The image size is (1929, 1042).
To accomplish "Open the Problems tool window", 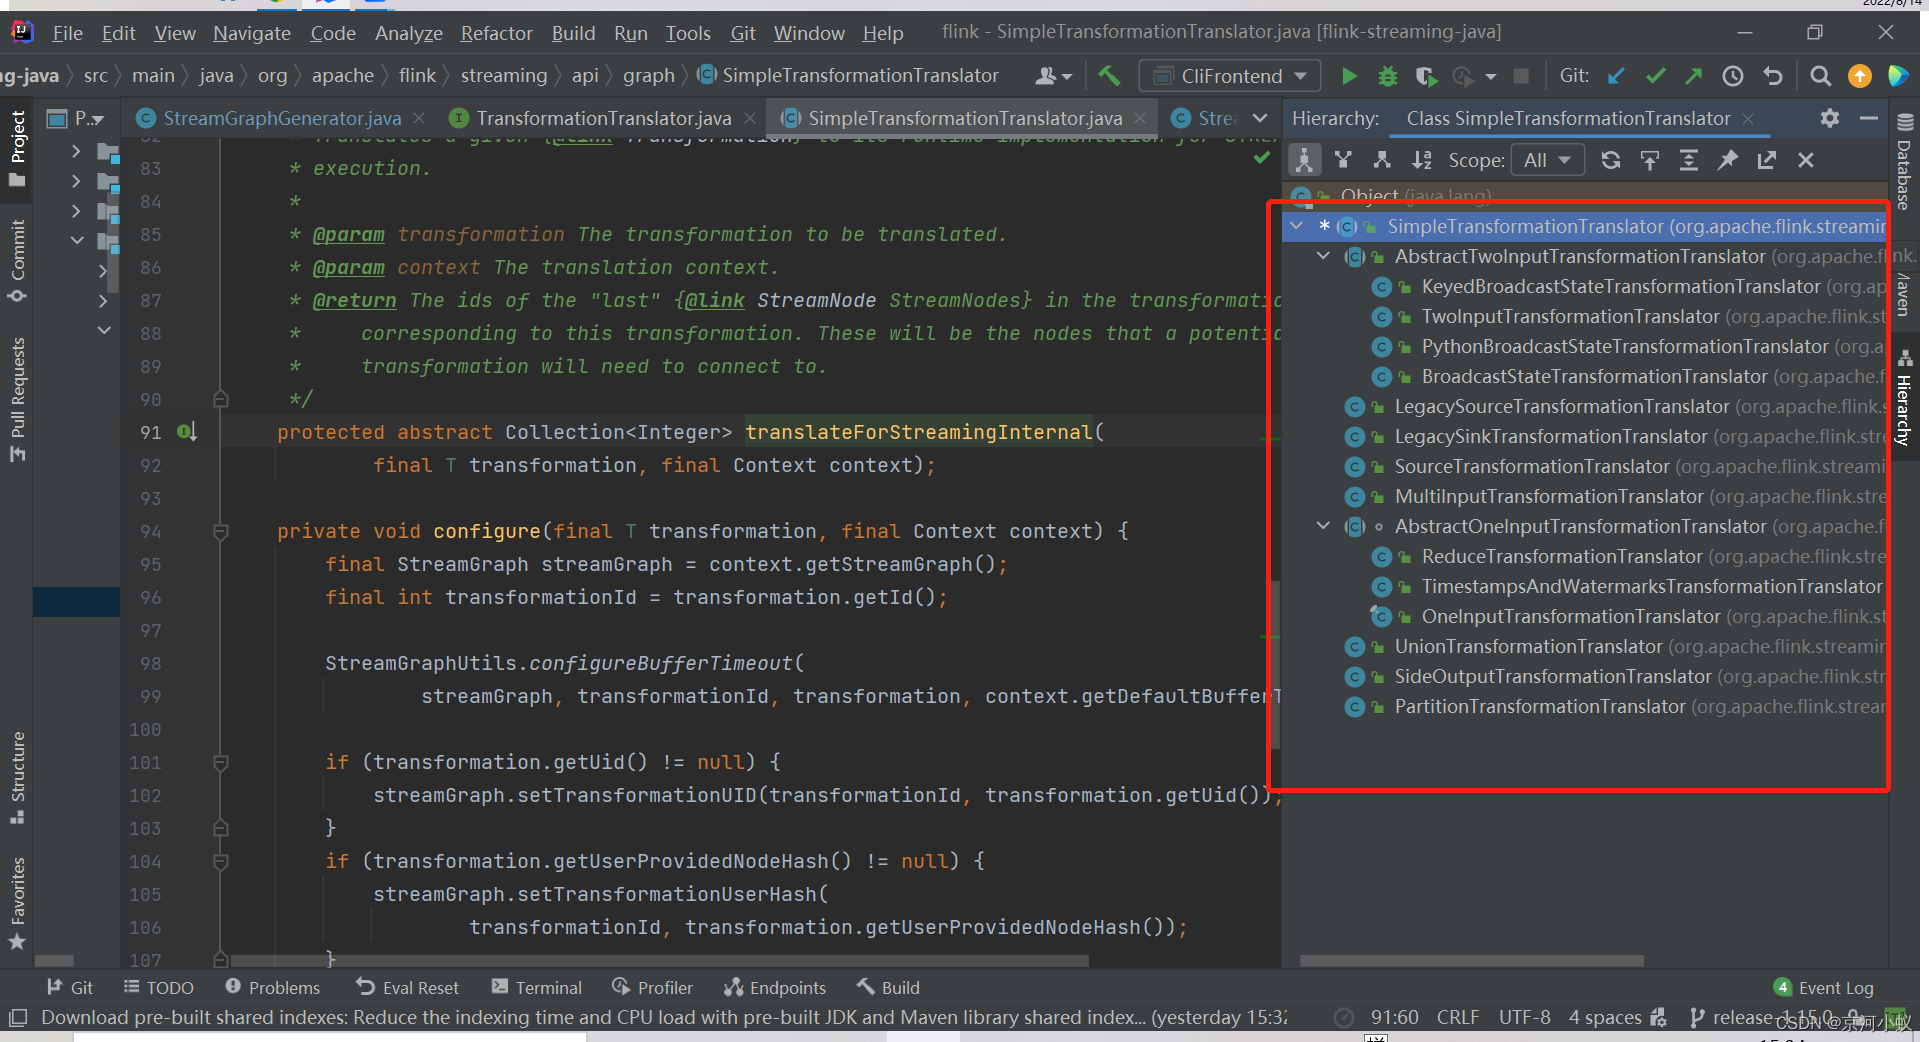I will click(272, 987).
